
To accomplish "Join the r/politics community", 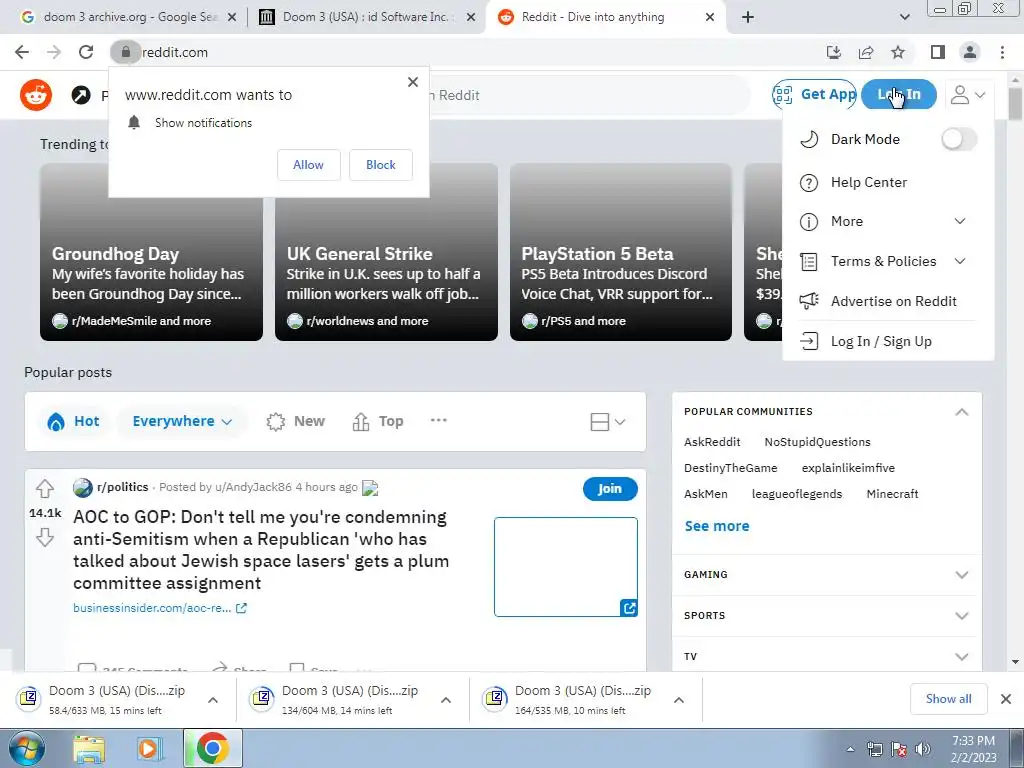I will [x=610, y=488].
